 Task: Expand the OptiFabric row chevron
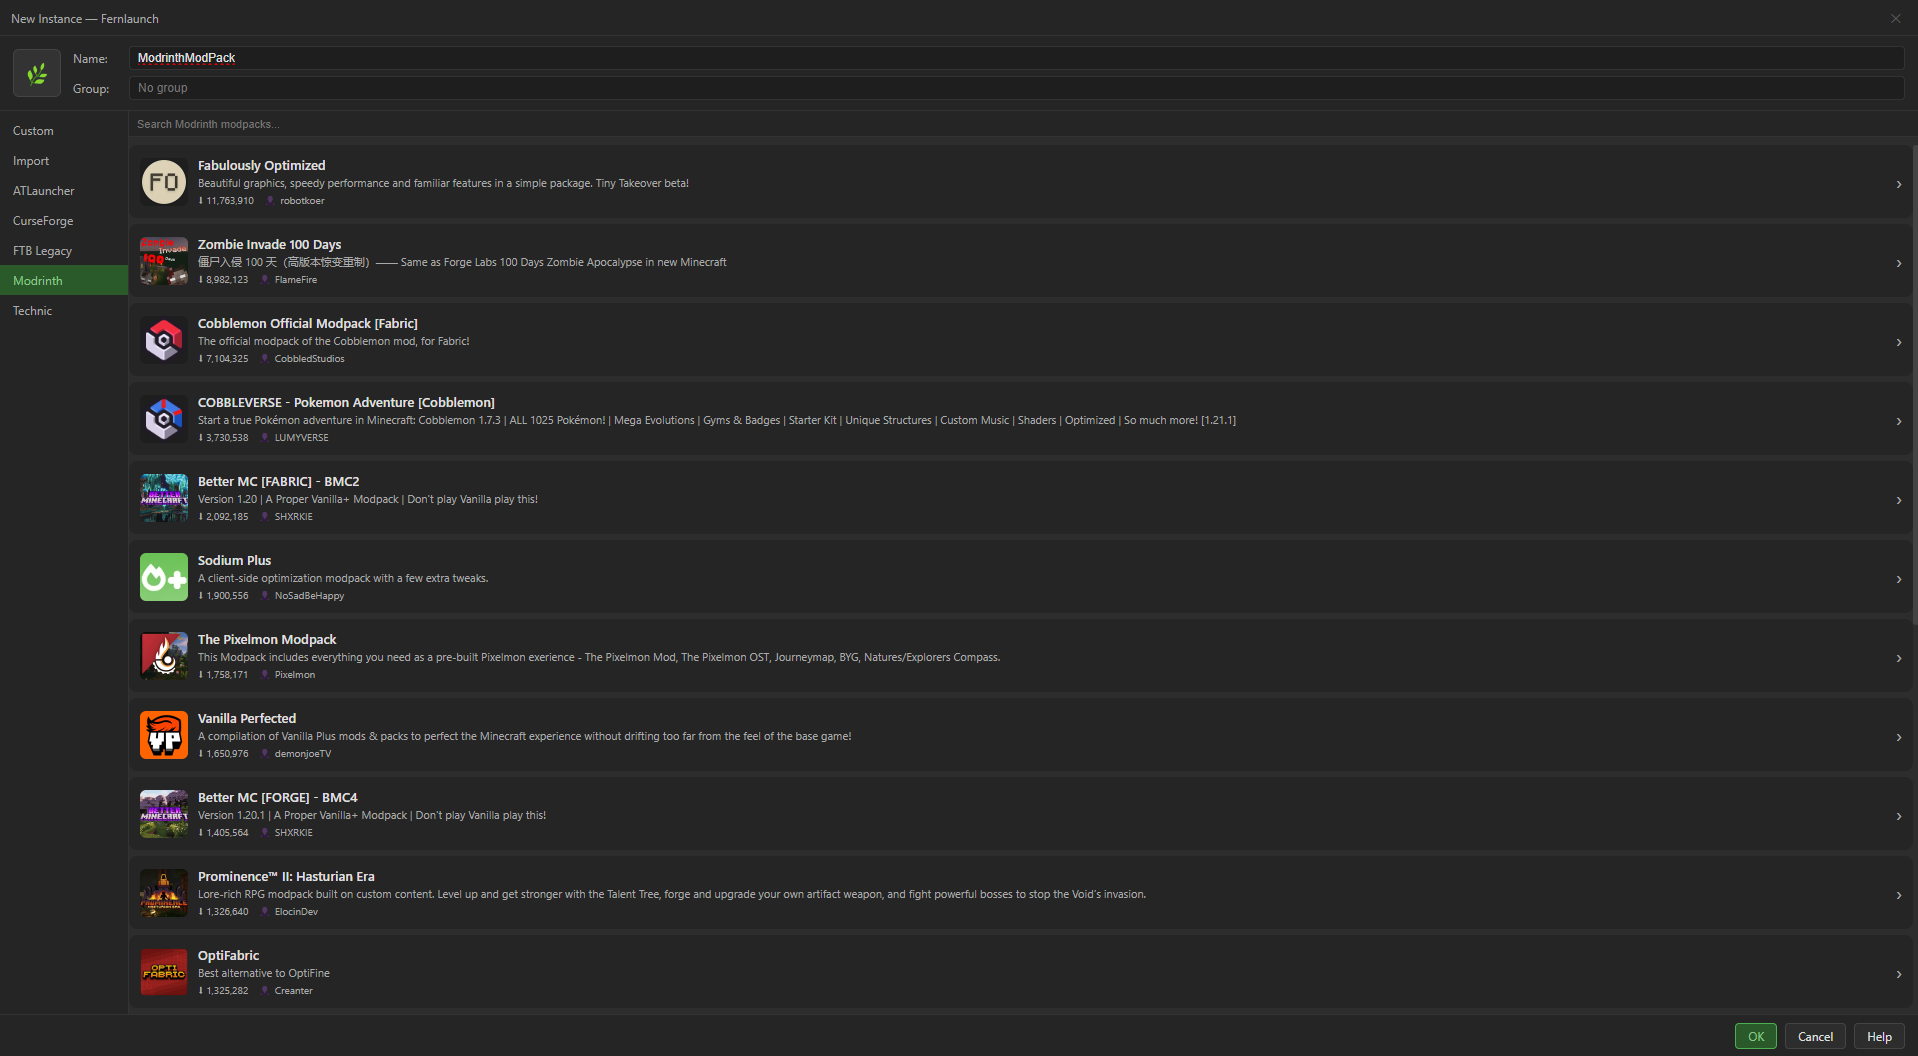1898,974
